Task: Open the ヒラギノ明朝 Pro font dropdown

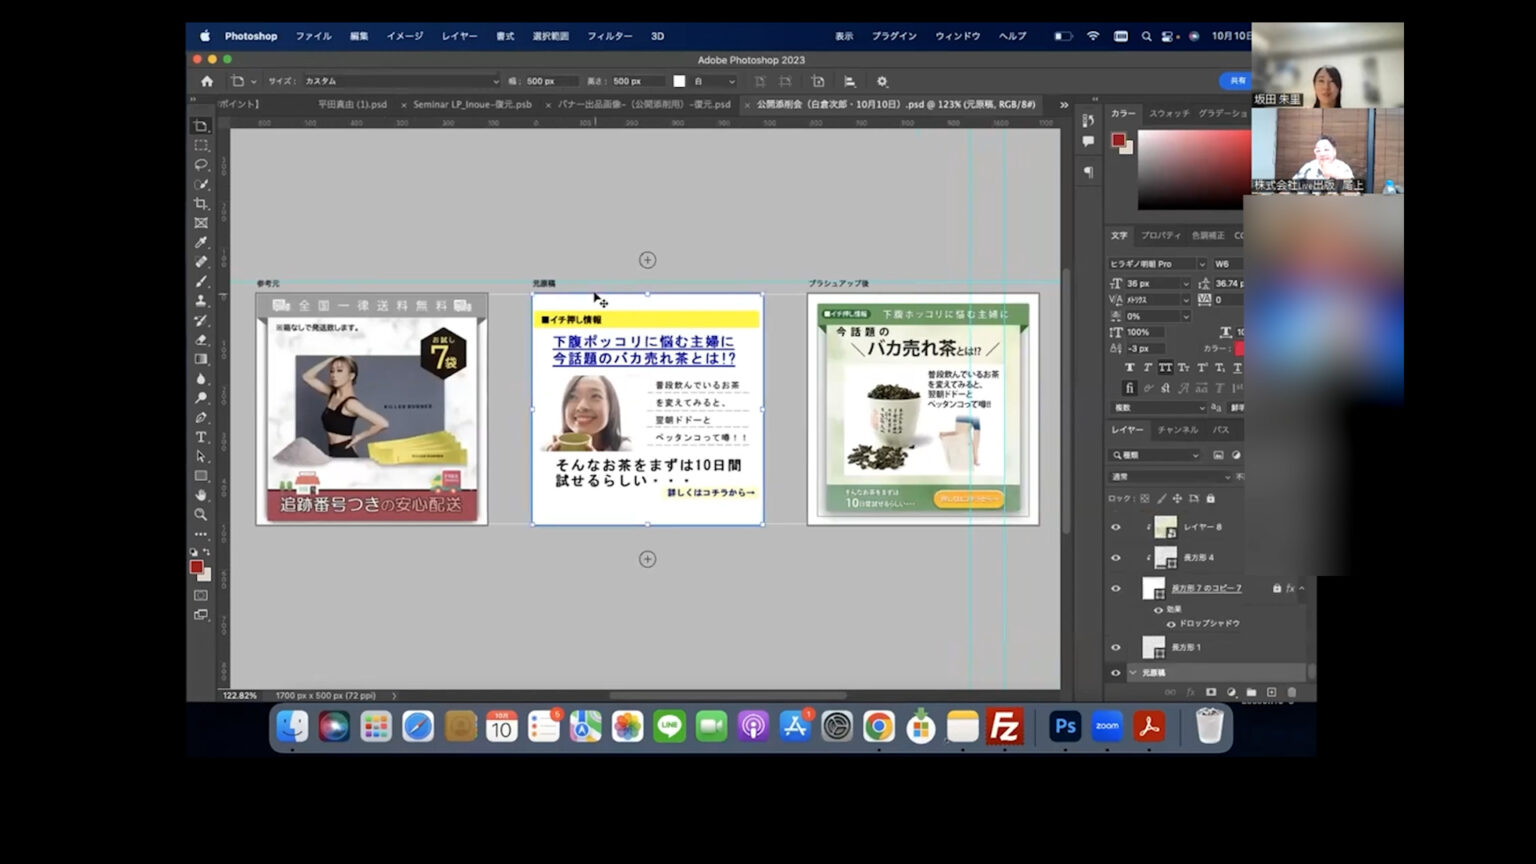Action: click(1201, 264)
